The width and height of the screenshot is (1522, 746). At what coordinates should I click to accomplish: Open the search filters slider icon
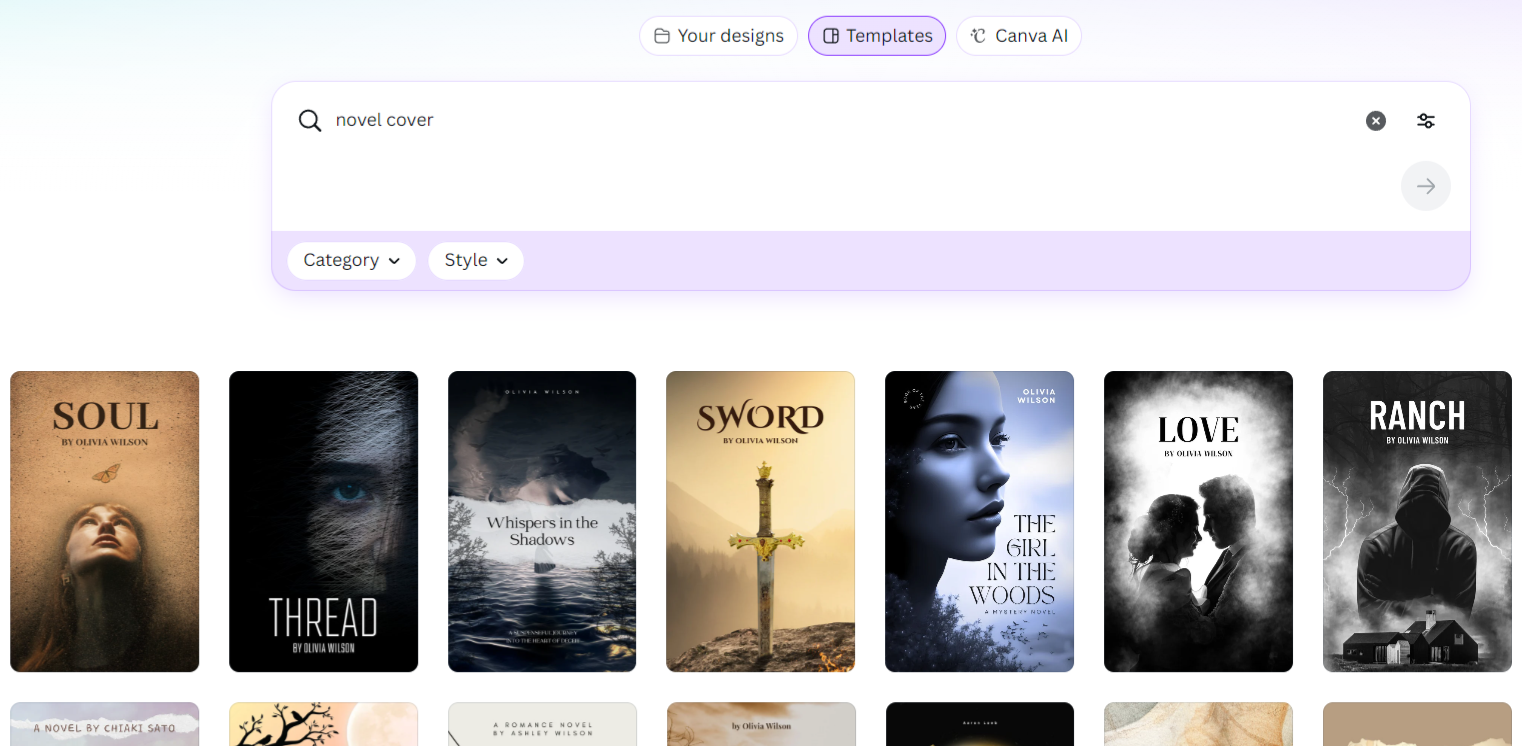[x=1426, y=121]
